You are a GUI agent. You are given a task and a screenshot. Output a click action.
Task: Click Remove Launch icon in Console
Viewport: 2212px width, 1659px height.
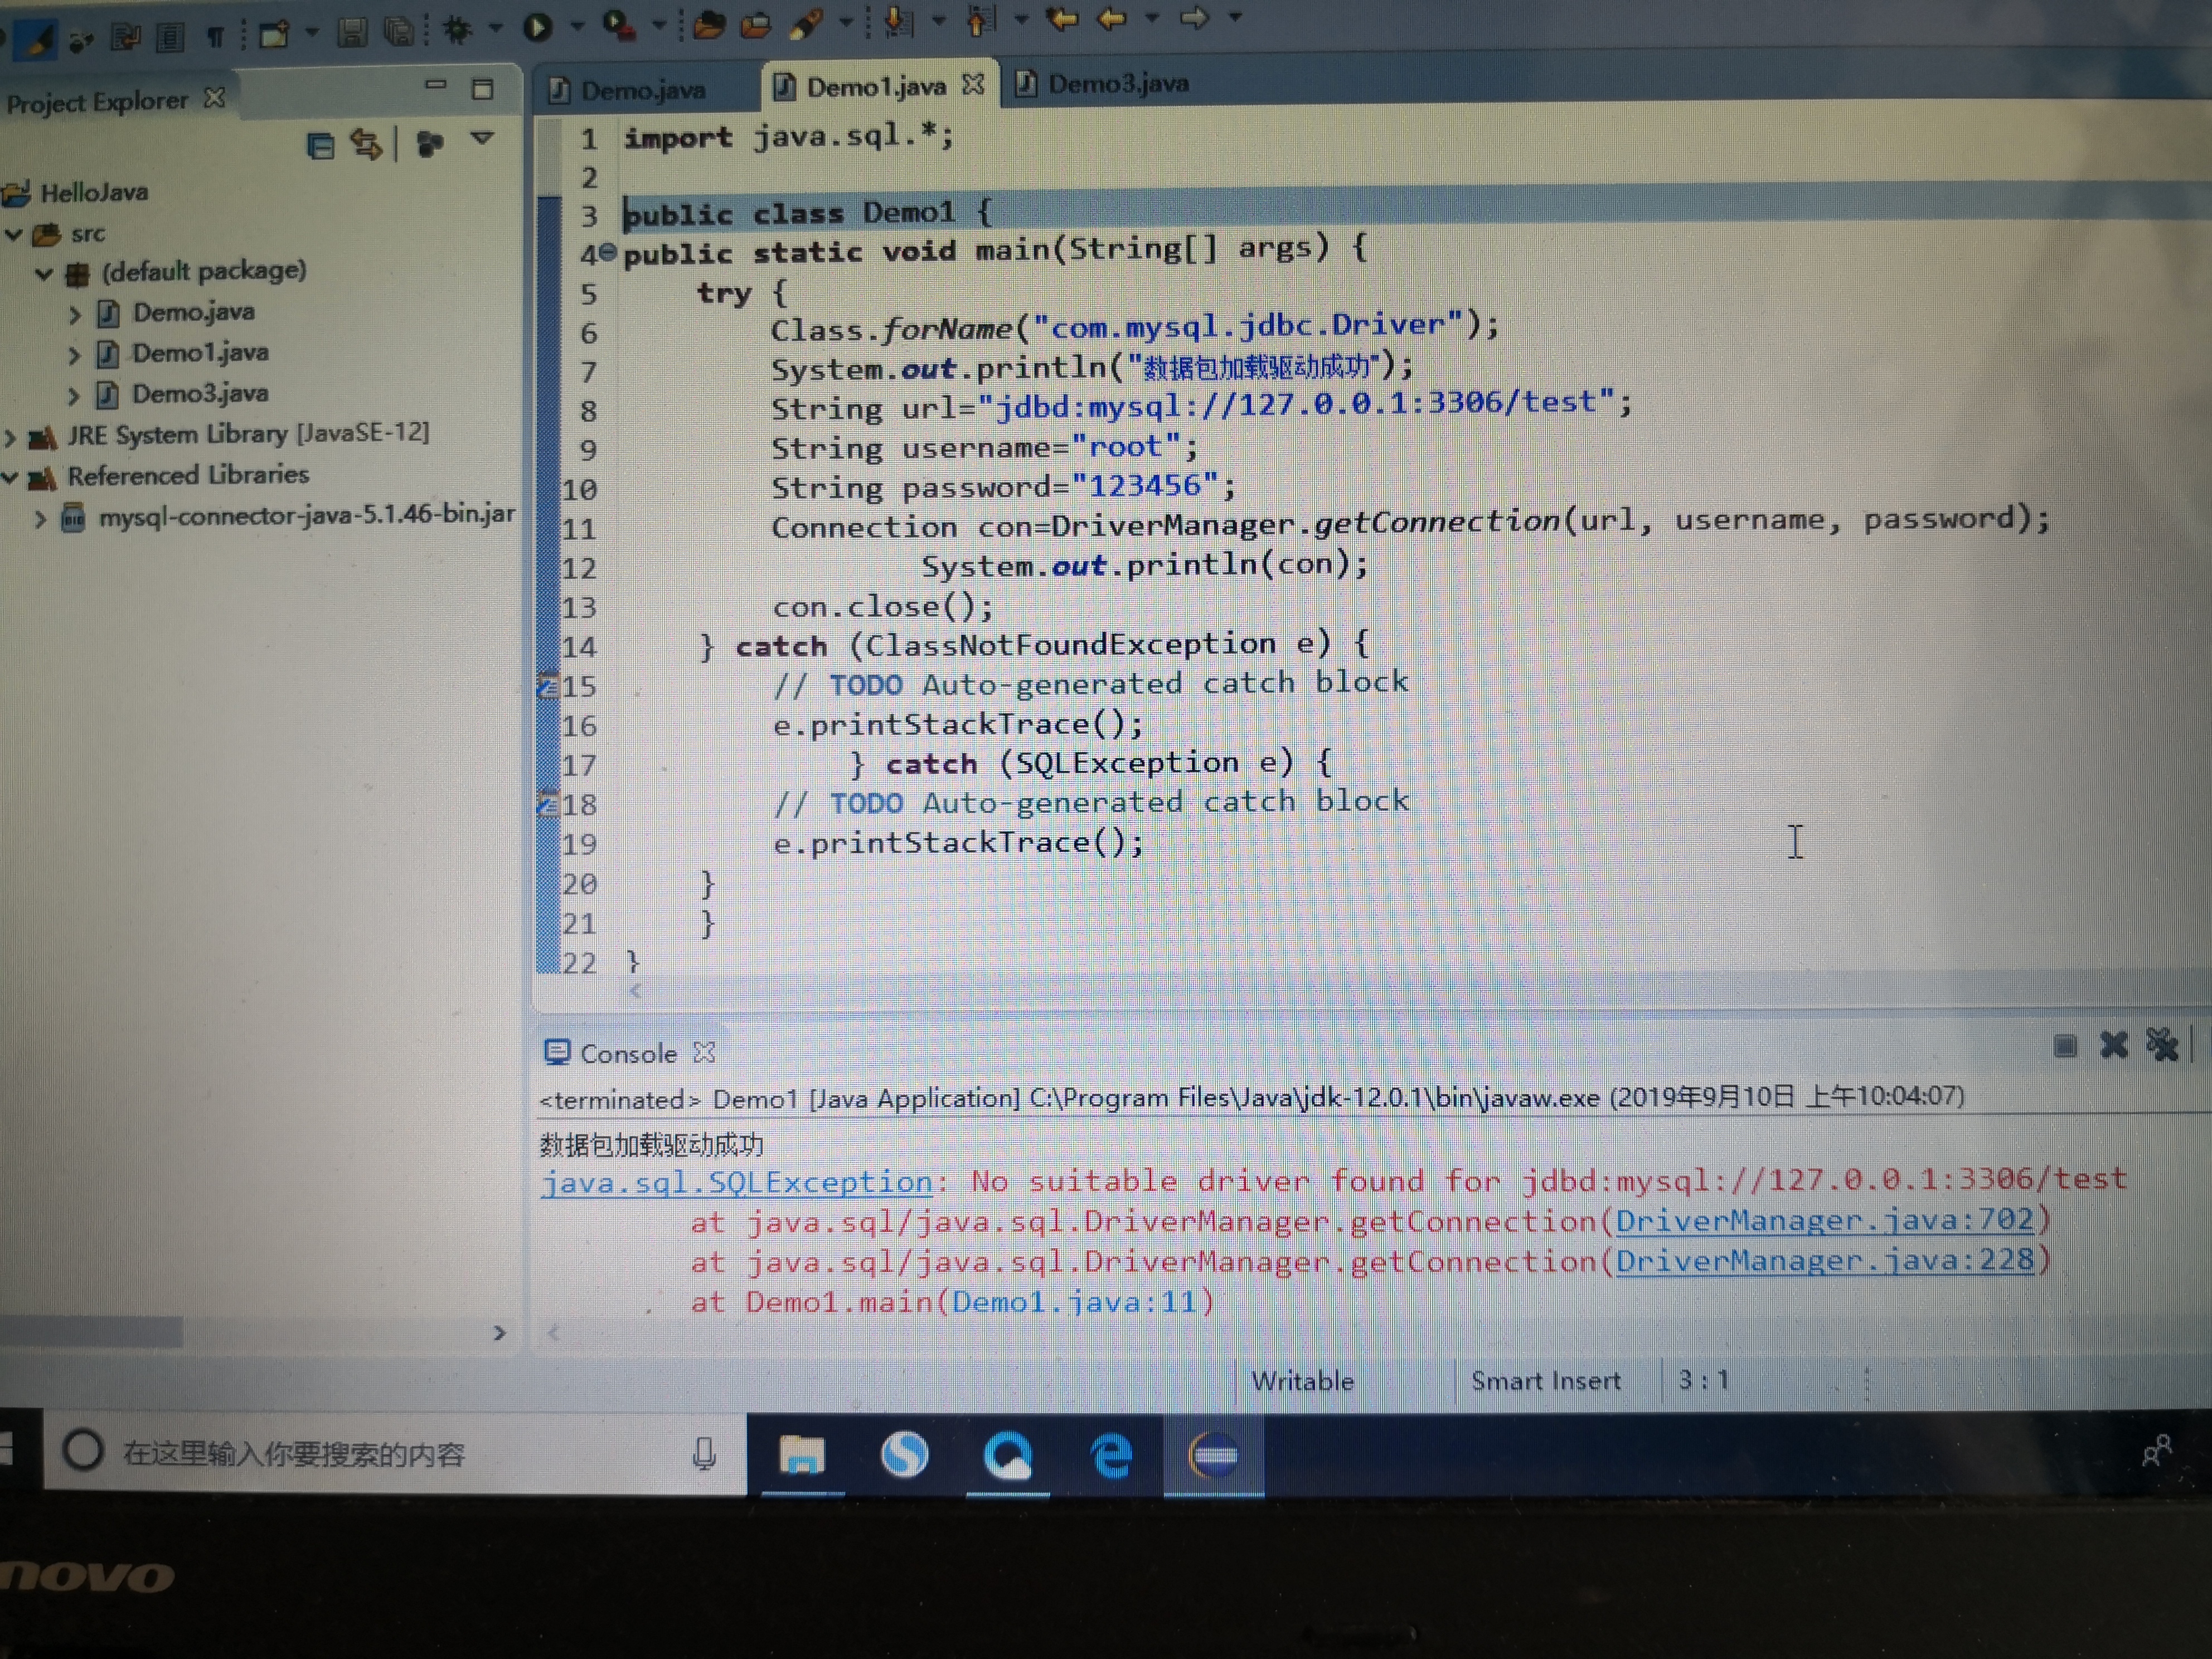point(2114,1046)
